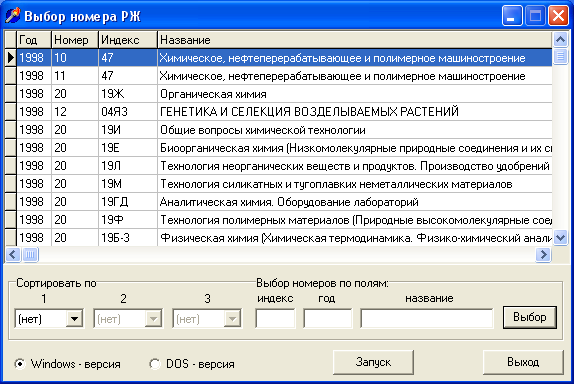574x384 pixels.
Task: Click the название filter input field
Action: [x=427, y=318]
